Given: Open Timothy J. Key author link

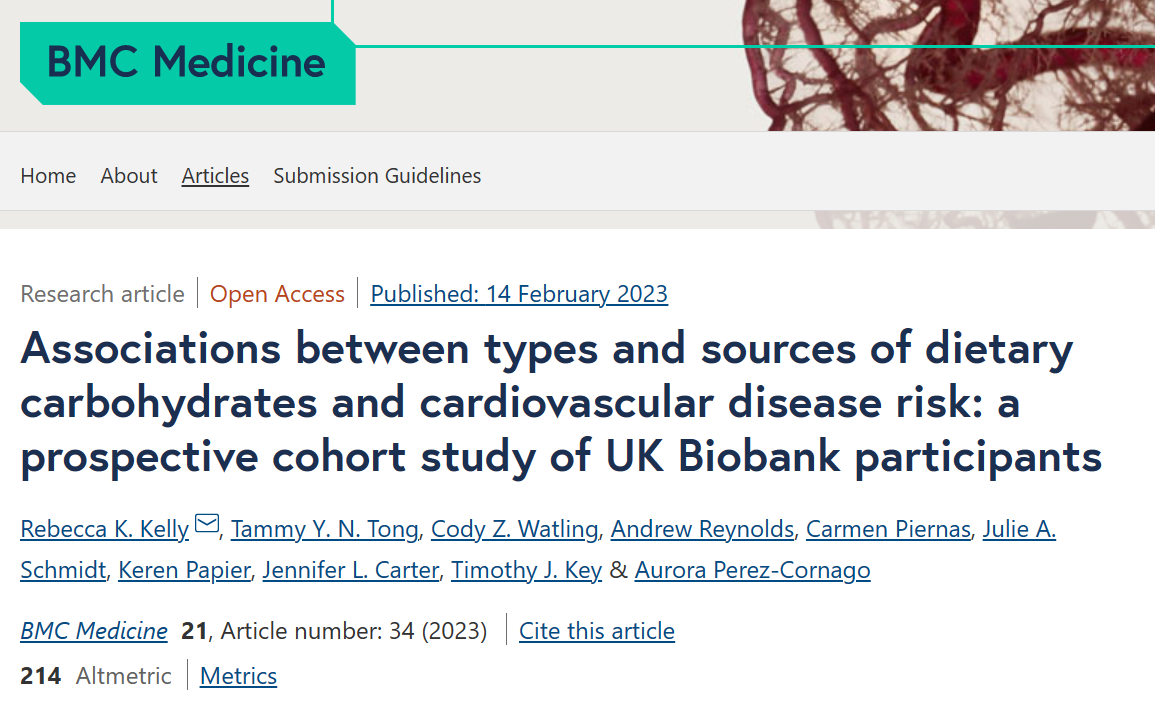Looking at the screenshot, I should [526, 570].
